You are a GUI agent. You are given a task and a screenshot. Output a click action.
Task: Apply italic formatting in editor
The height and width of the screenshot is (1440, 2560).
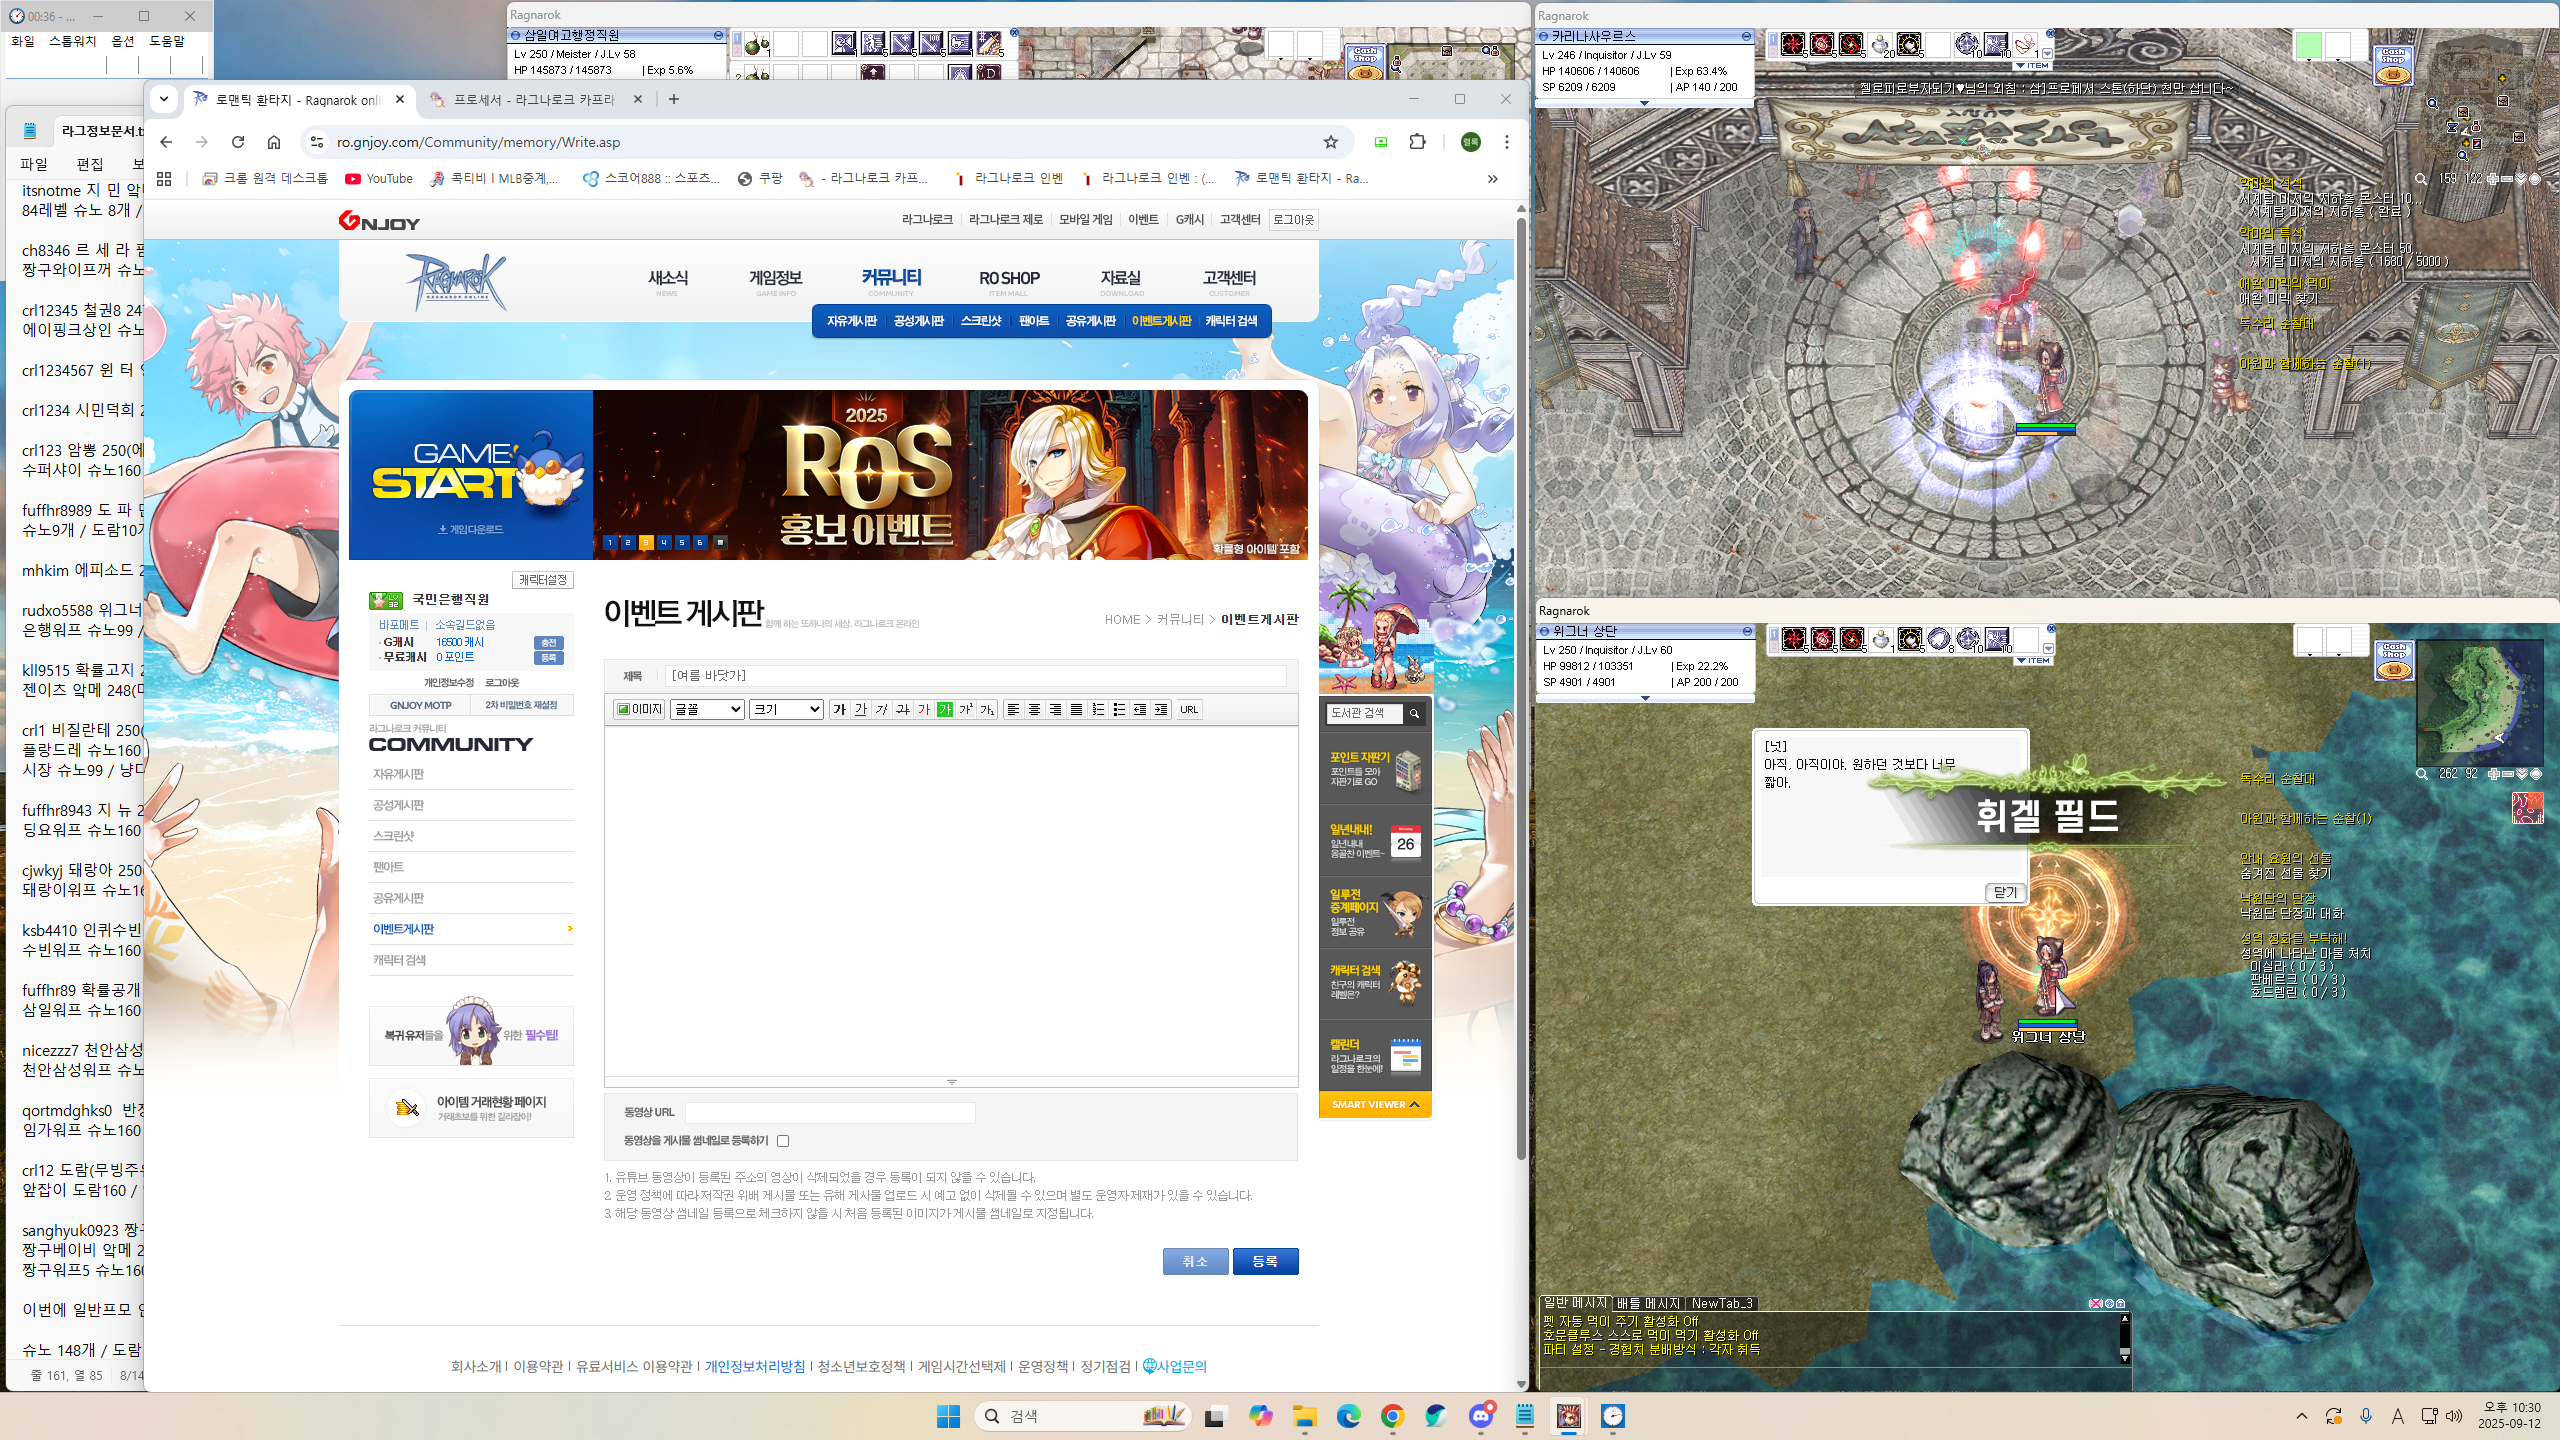click(882, 709)
